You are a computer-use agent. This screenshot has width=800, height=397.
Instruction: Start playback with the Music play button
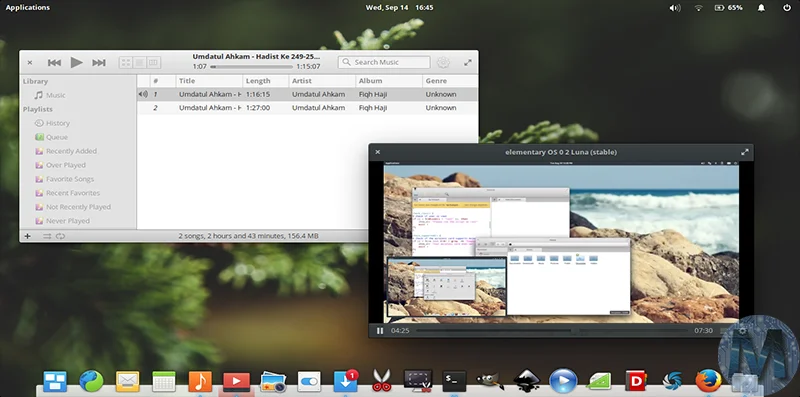[x=77, y=62]
